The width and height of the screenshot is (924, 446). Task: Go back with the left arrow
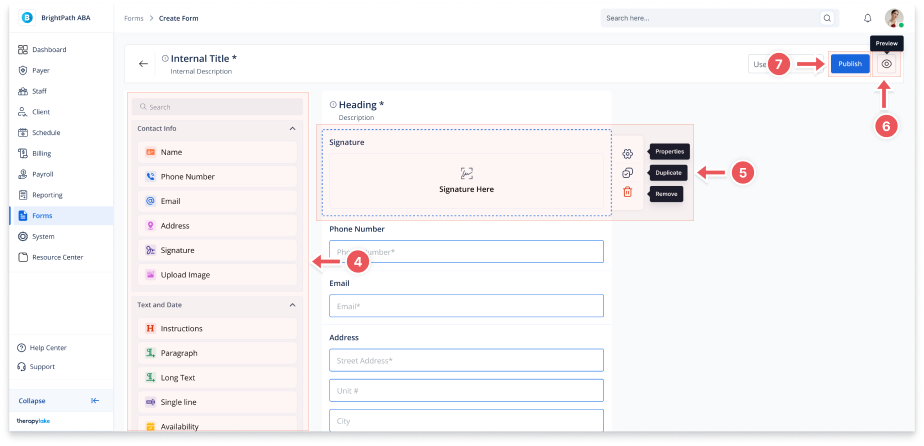(143, 64)
